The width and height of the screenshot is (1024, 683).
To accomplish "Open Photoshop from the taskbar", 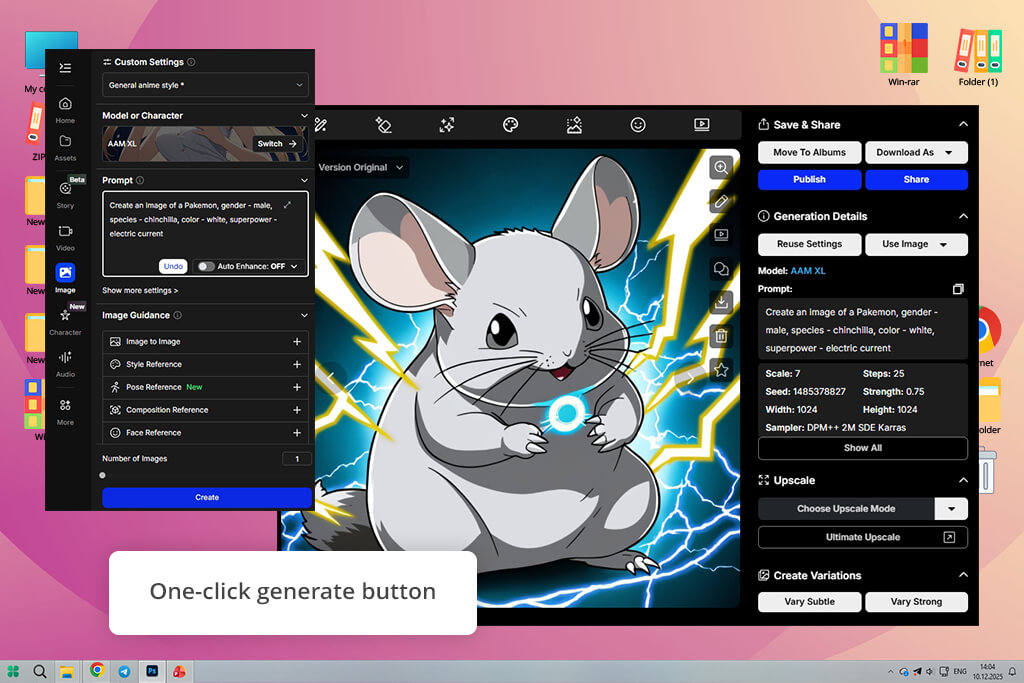I will [x=152, y=671].
